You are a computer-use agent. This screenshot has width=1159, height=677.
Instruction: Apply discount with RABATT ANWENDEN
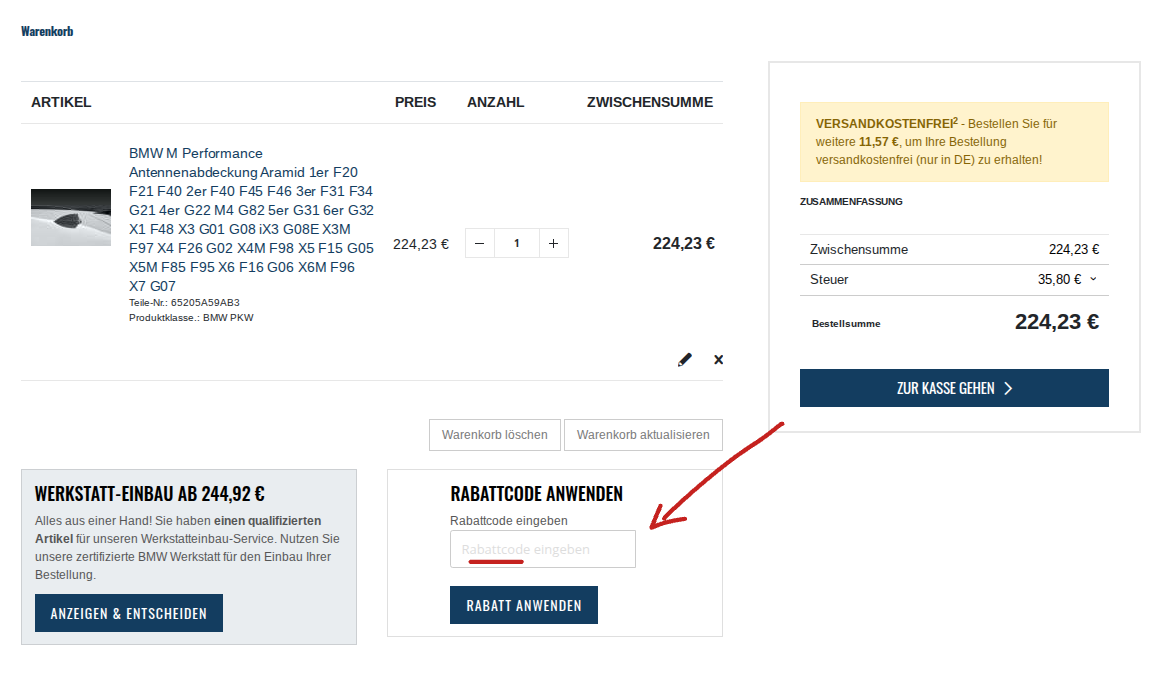point(523,605)
